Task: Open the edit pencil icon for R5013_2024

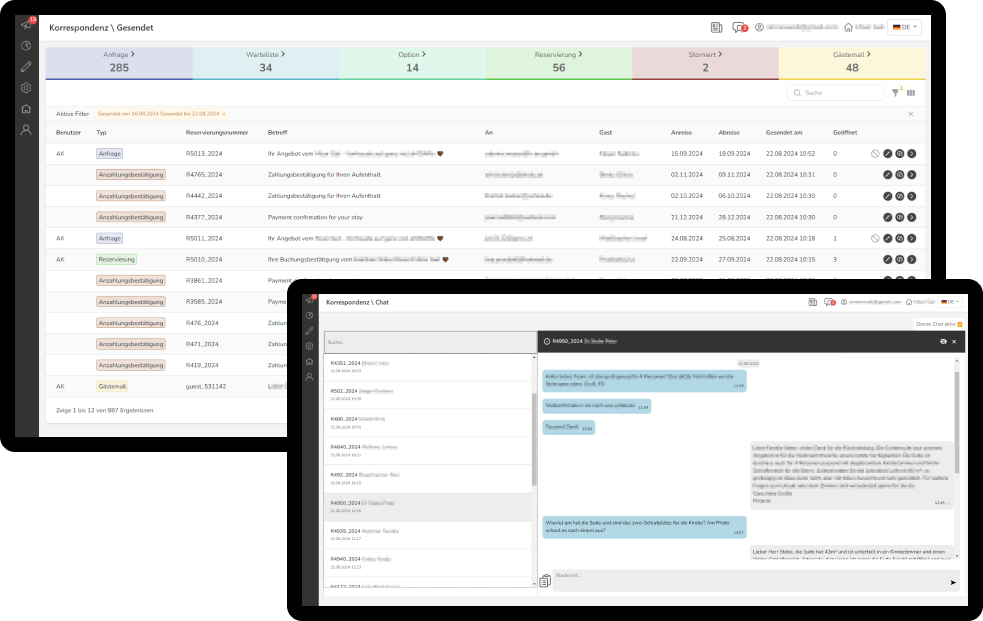Action: pyautogui.click(x=887, y=154)
